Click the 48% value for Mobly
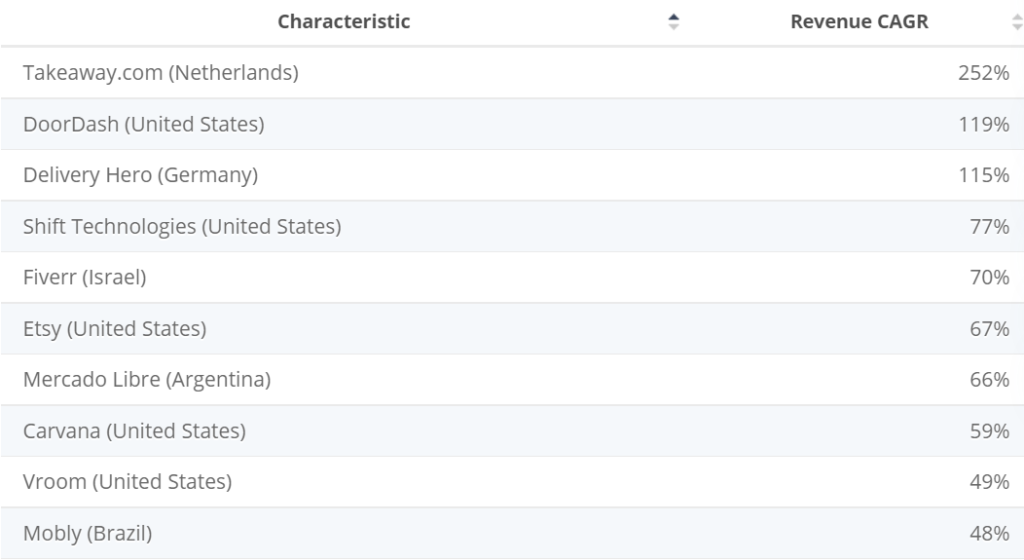Viewport: 1024px width, 560px height. 989,533
